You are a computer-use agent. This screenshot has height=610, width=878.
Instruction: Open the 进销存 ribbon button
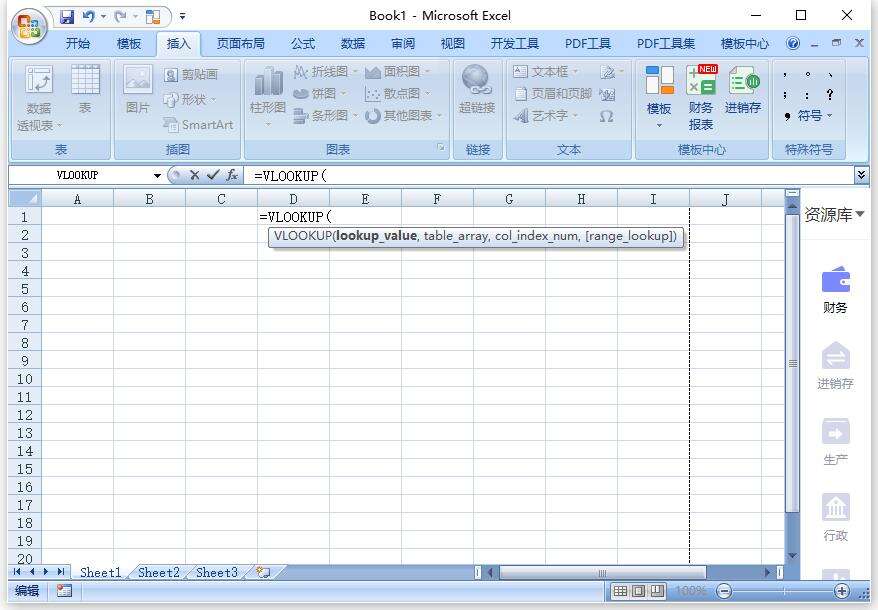pos(743,90)
